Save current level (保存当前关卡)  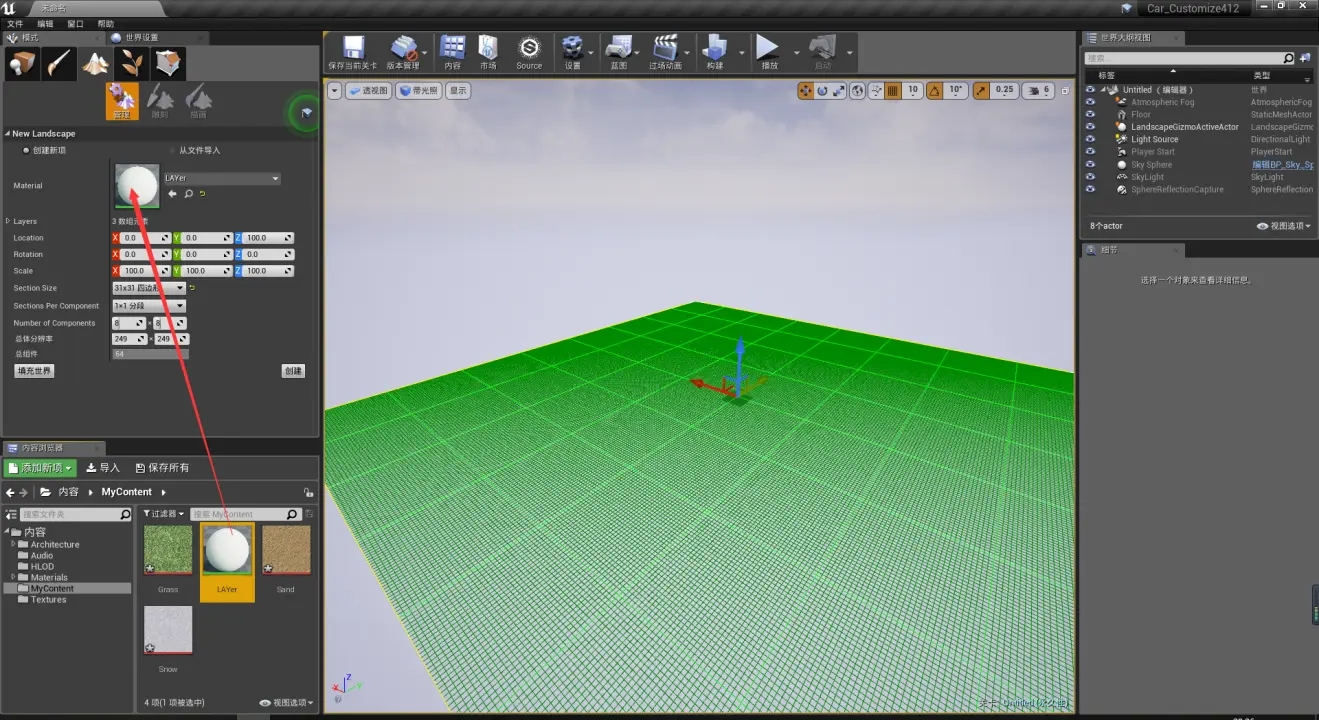click(351, 52)
